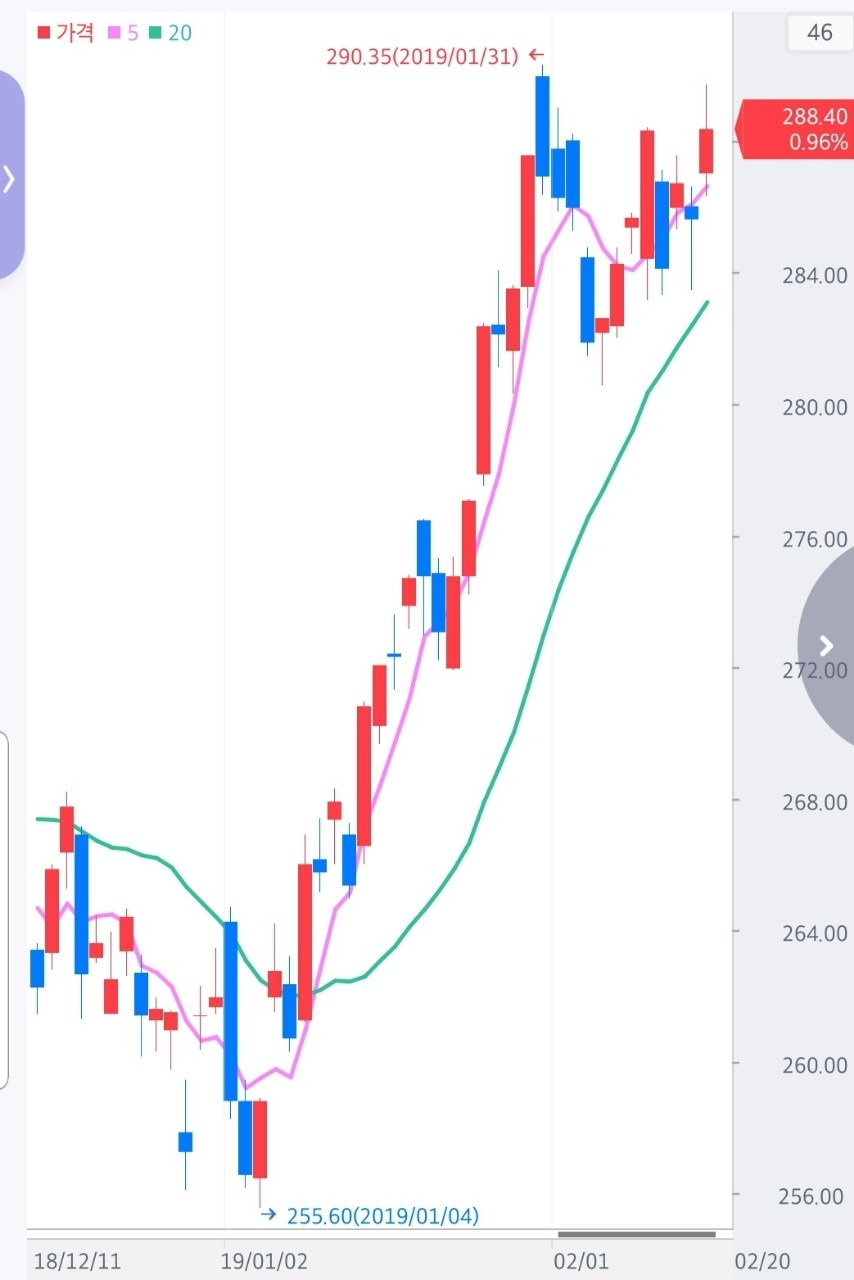Click the high marker 290.35(2019/01/31)
The image size is (854, 1280).
tap(422, 57)
